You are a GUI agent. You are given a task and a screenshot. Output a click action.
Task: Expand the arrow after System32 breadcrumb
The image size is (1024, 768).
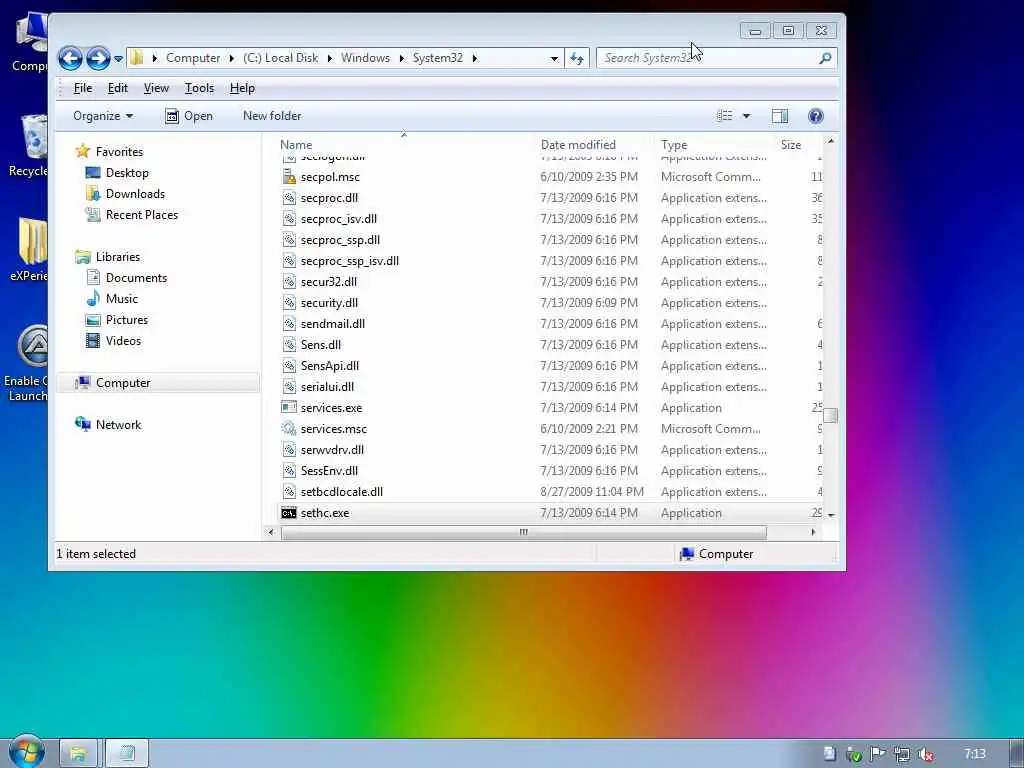[475, 58]
